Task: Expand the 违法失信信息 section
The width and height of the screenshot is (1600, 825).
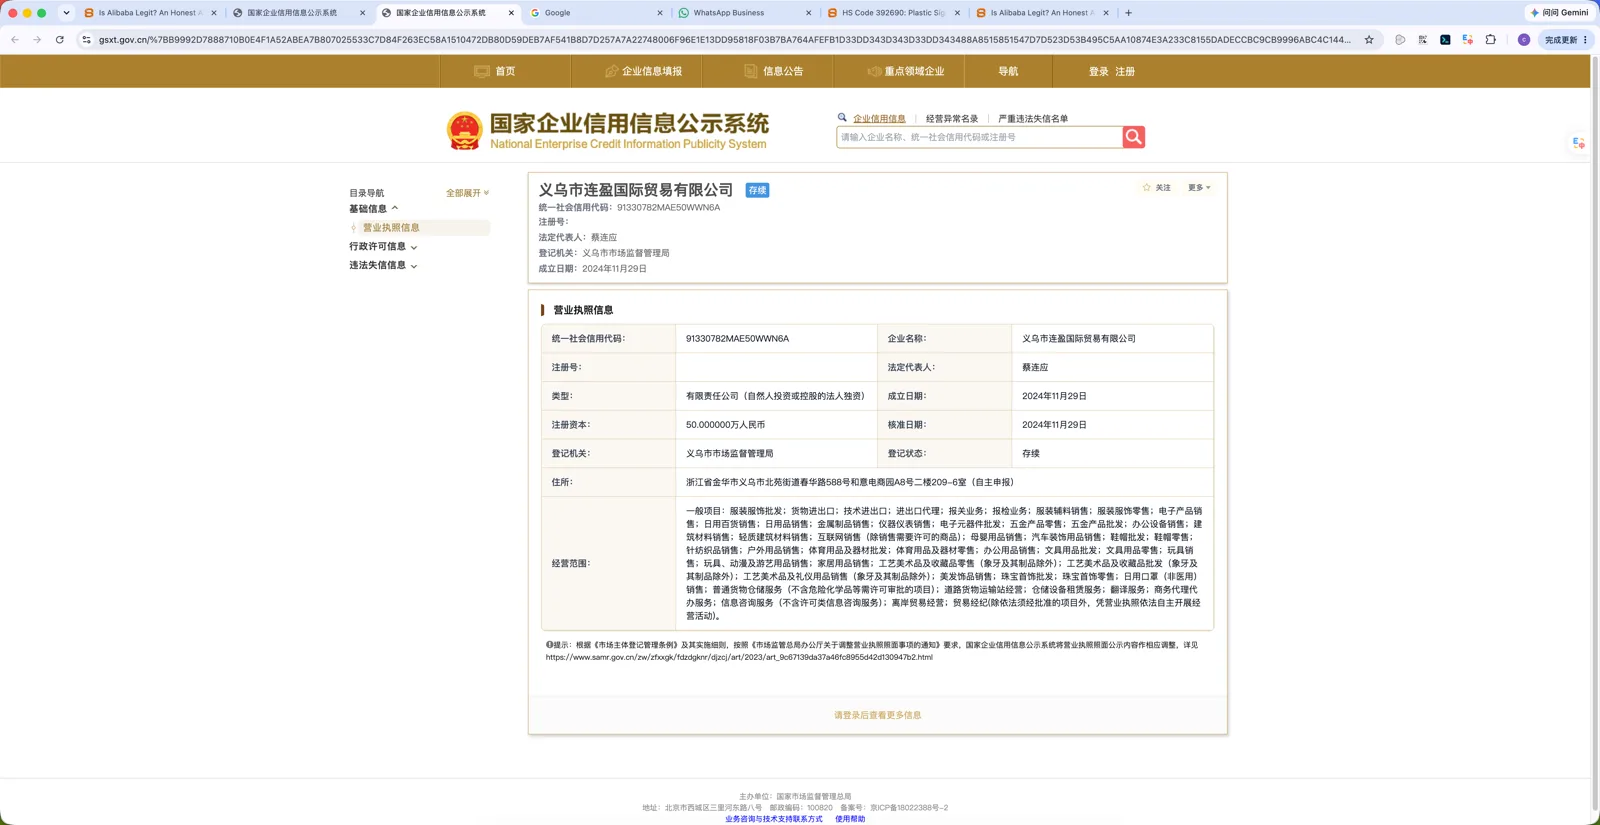Action: 383,265
